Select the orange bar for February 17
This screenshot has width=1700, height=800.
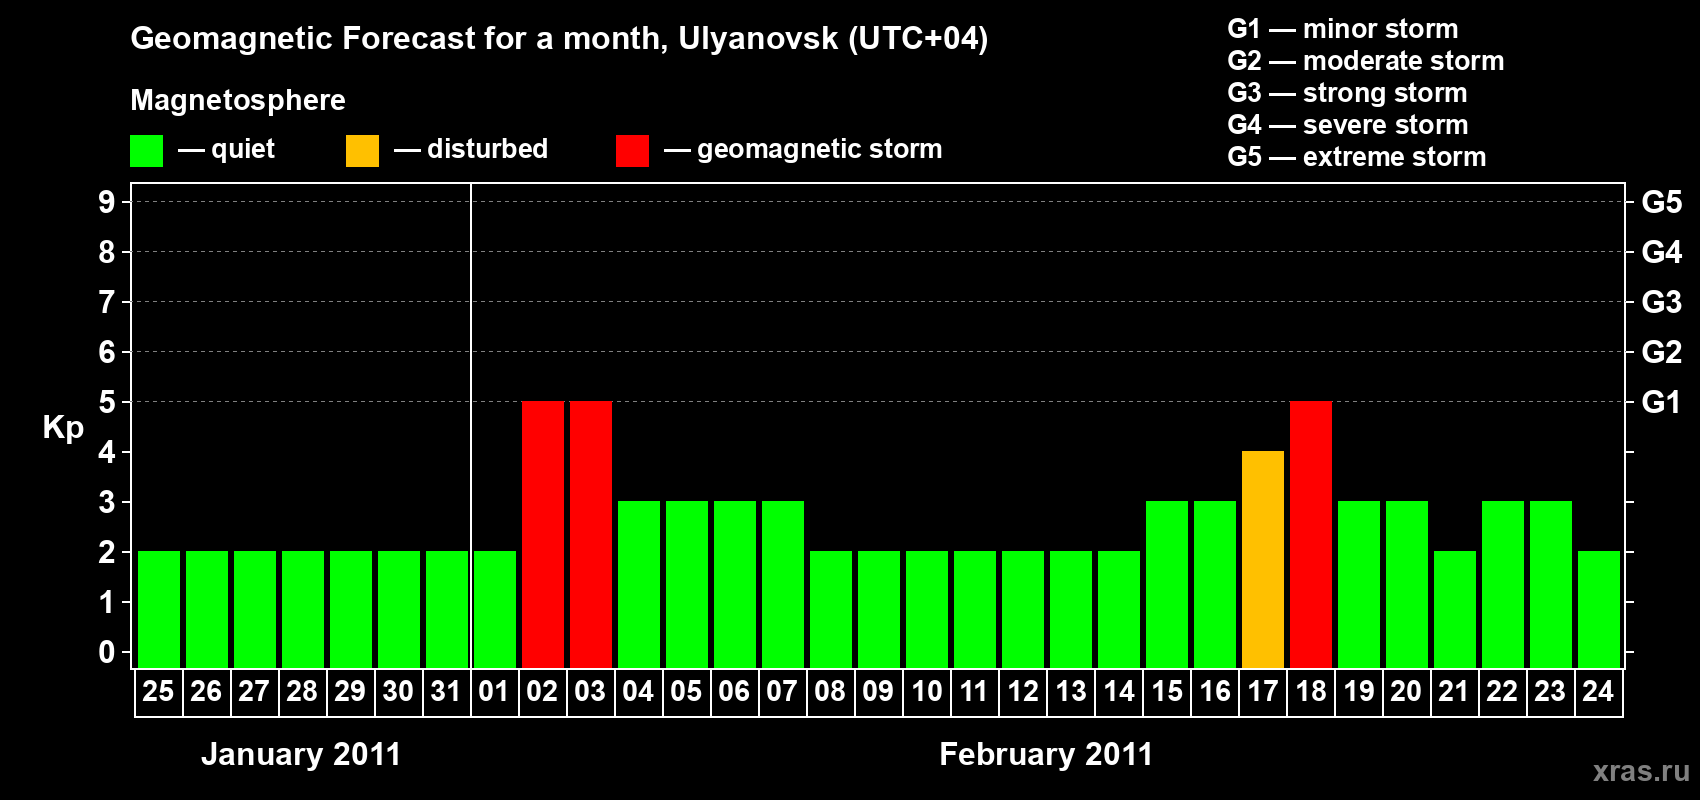[1263, 559]
